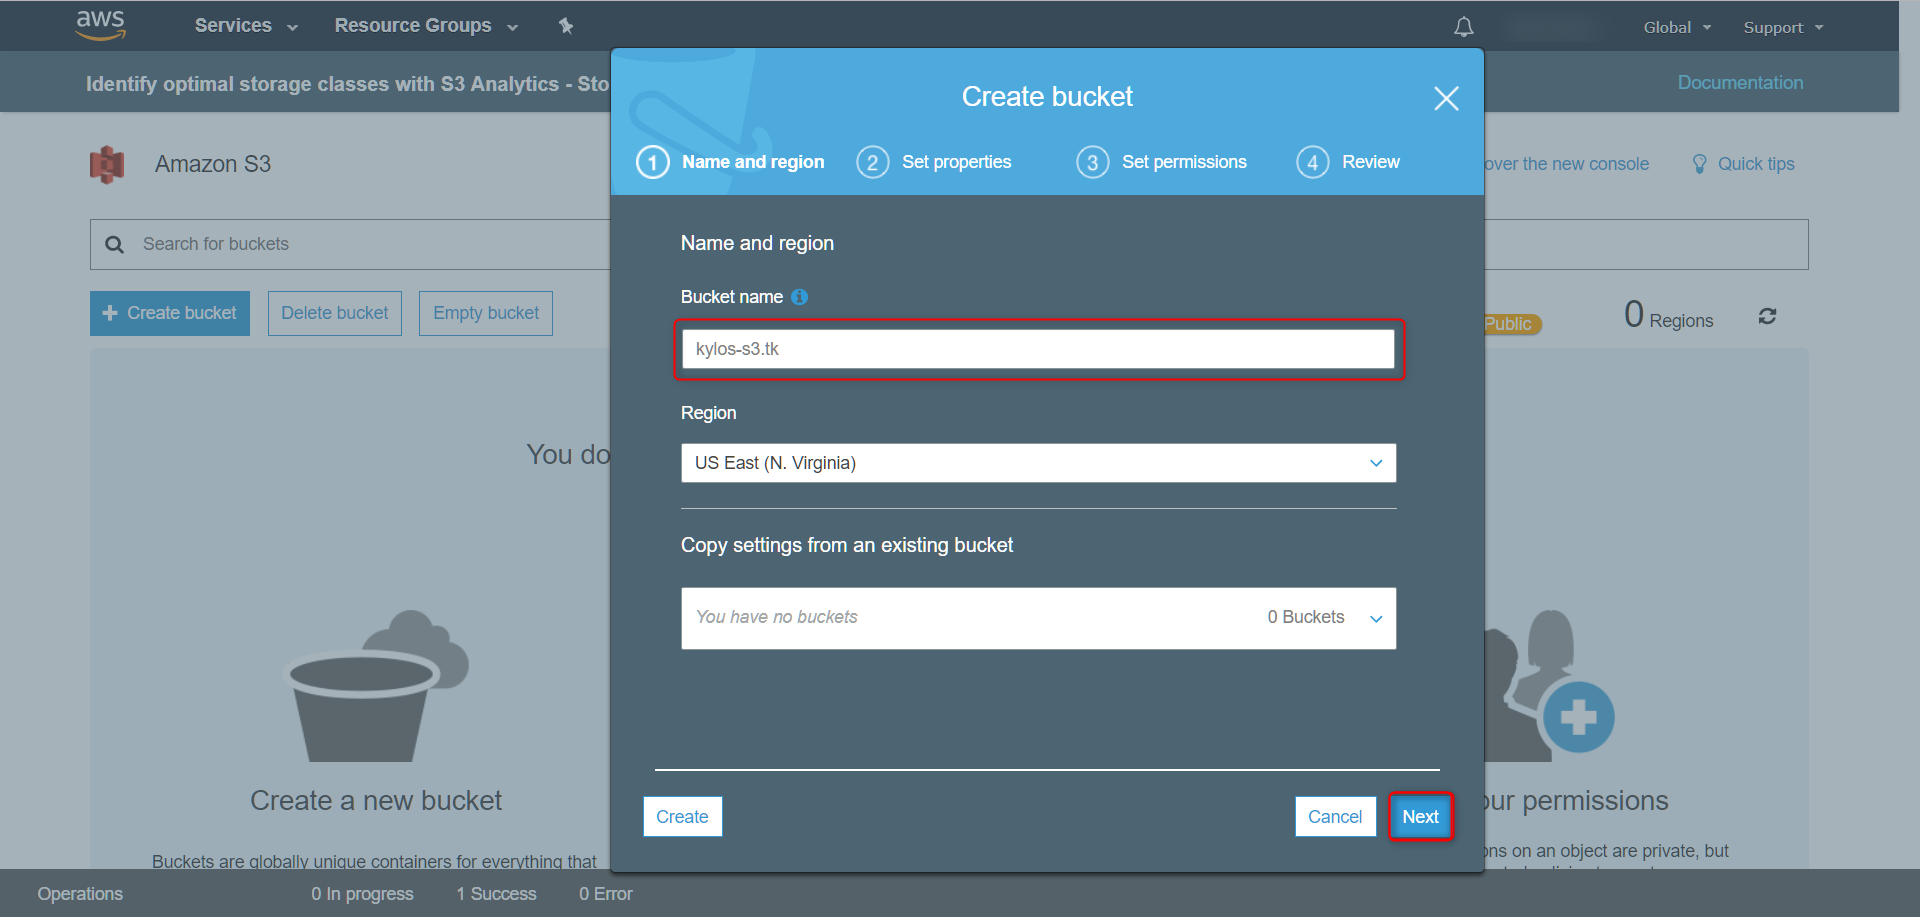Click the Quick tips link
This screenshot has height=917, width=1920.
(x=1756, y=164)
